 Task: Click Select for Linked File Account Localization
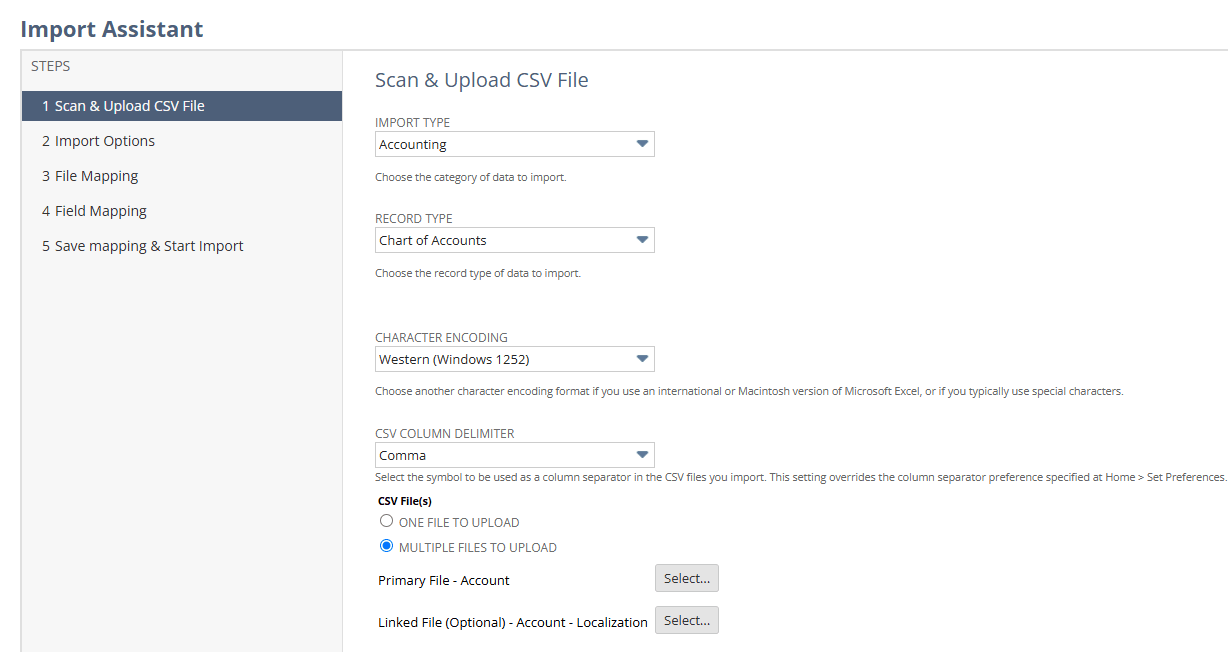[687, 620]
